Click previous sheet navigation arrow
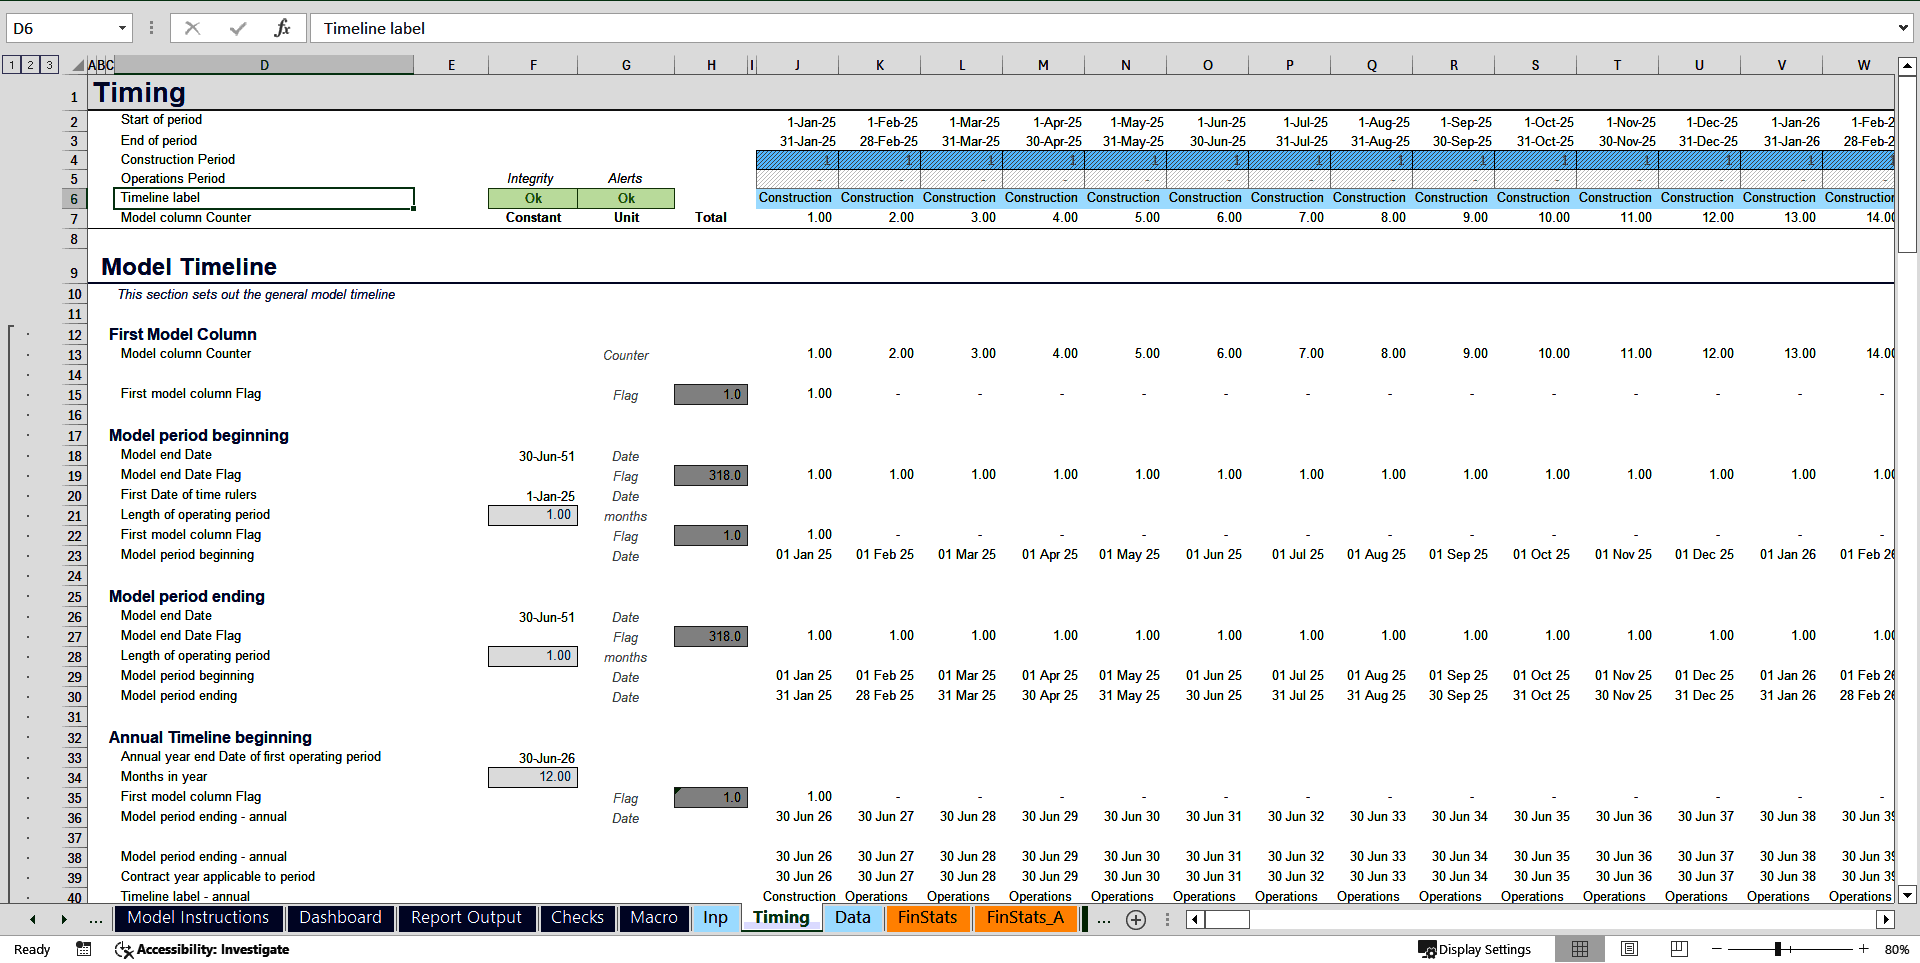Viewport: 1920px width, 963px height. 33,919
